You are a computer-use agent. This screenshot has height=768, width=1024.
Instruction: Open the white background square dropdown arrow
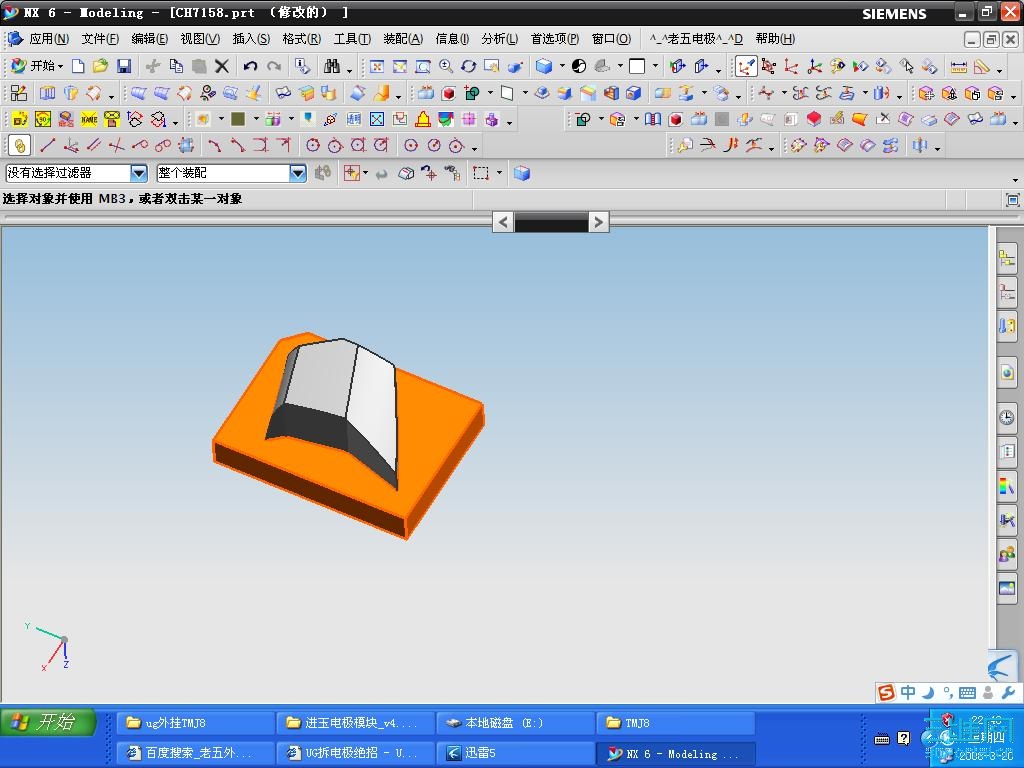(x=655, y=66)
